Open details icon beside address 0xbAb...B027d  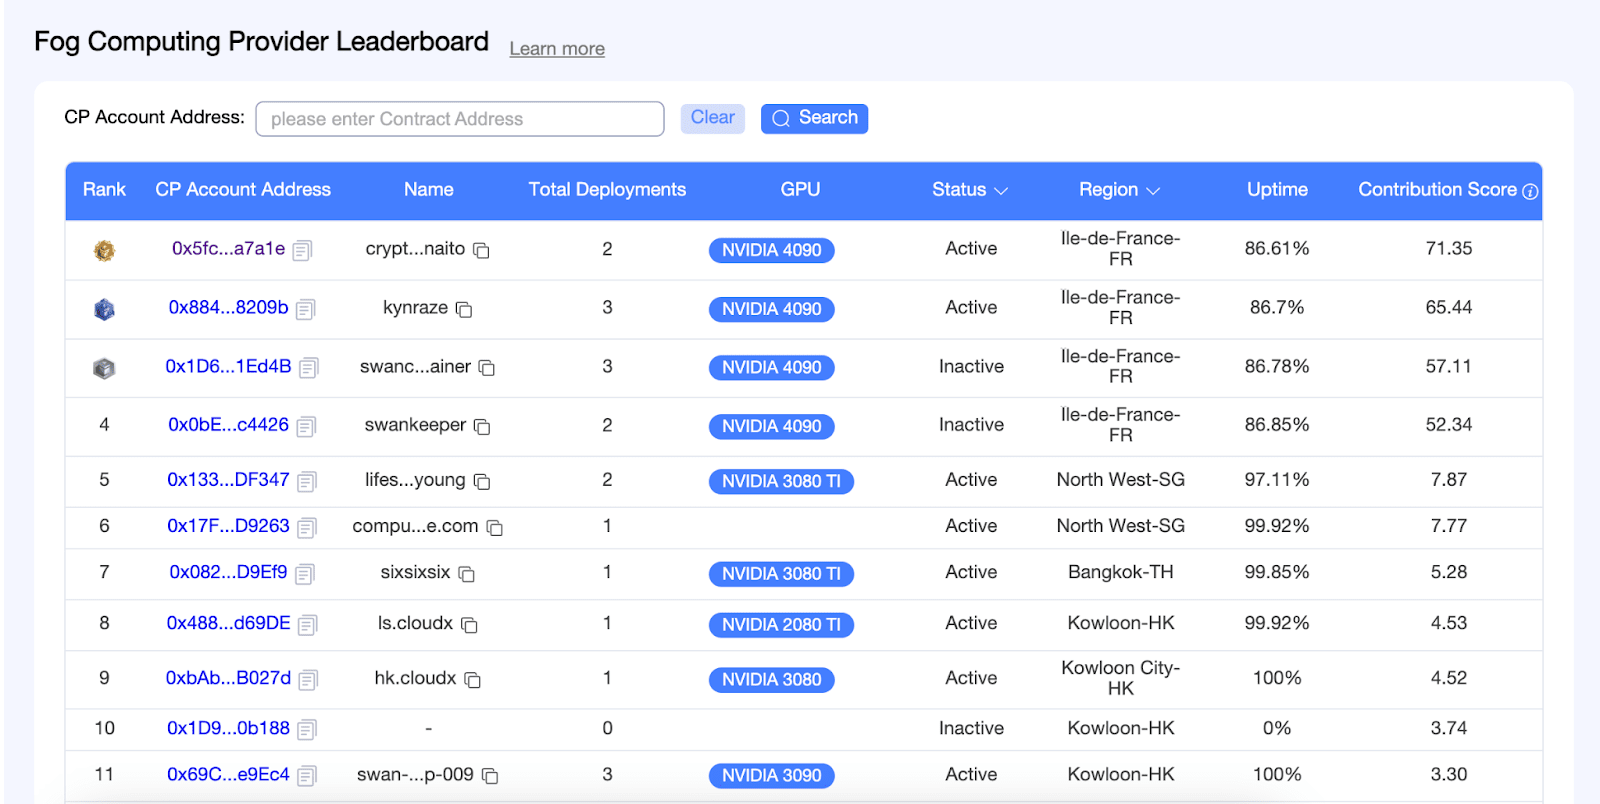pyautogui.click(x=308, y=680)
